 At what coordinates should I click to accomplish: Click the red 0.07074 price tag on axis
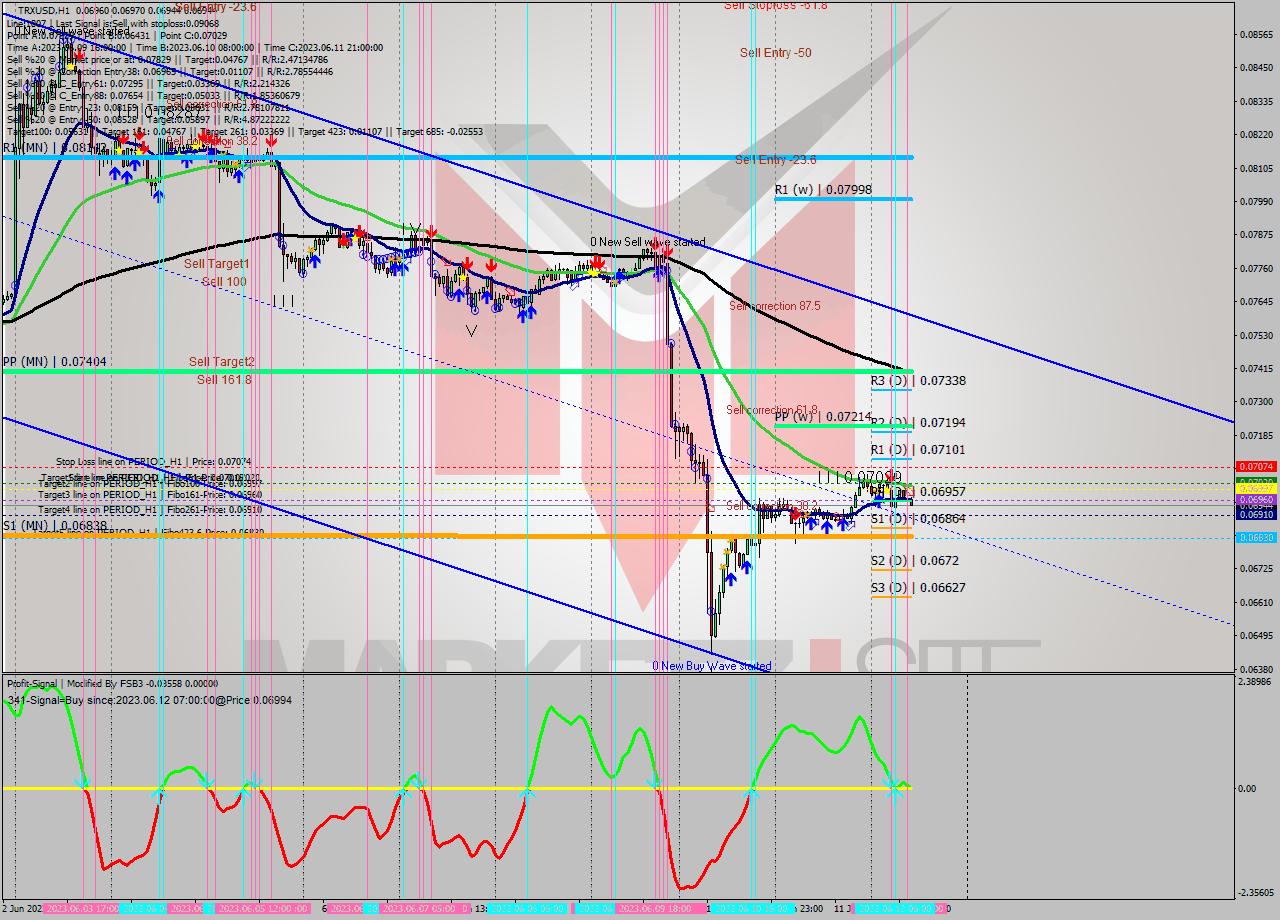click(1256, 467)
